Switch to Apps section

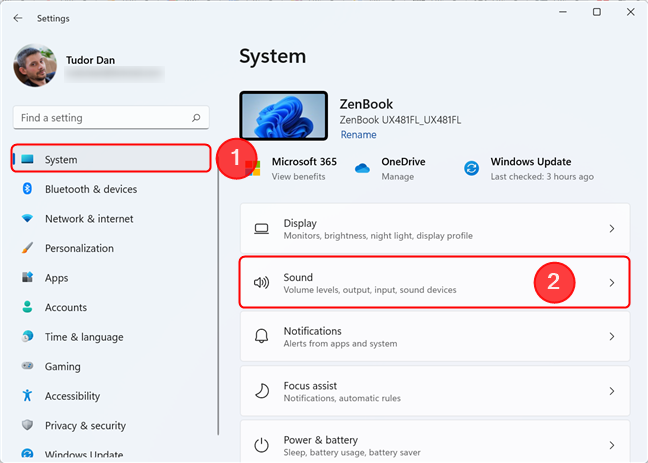(x=111, y=277)
